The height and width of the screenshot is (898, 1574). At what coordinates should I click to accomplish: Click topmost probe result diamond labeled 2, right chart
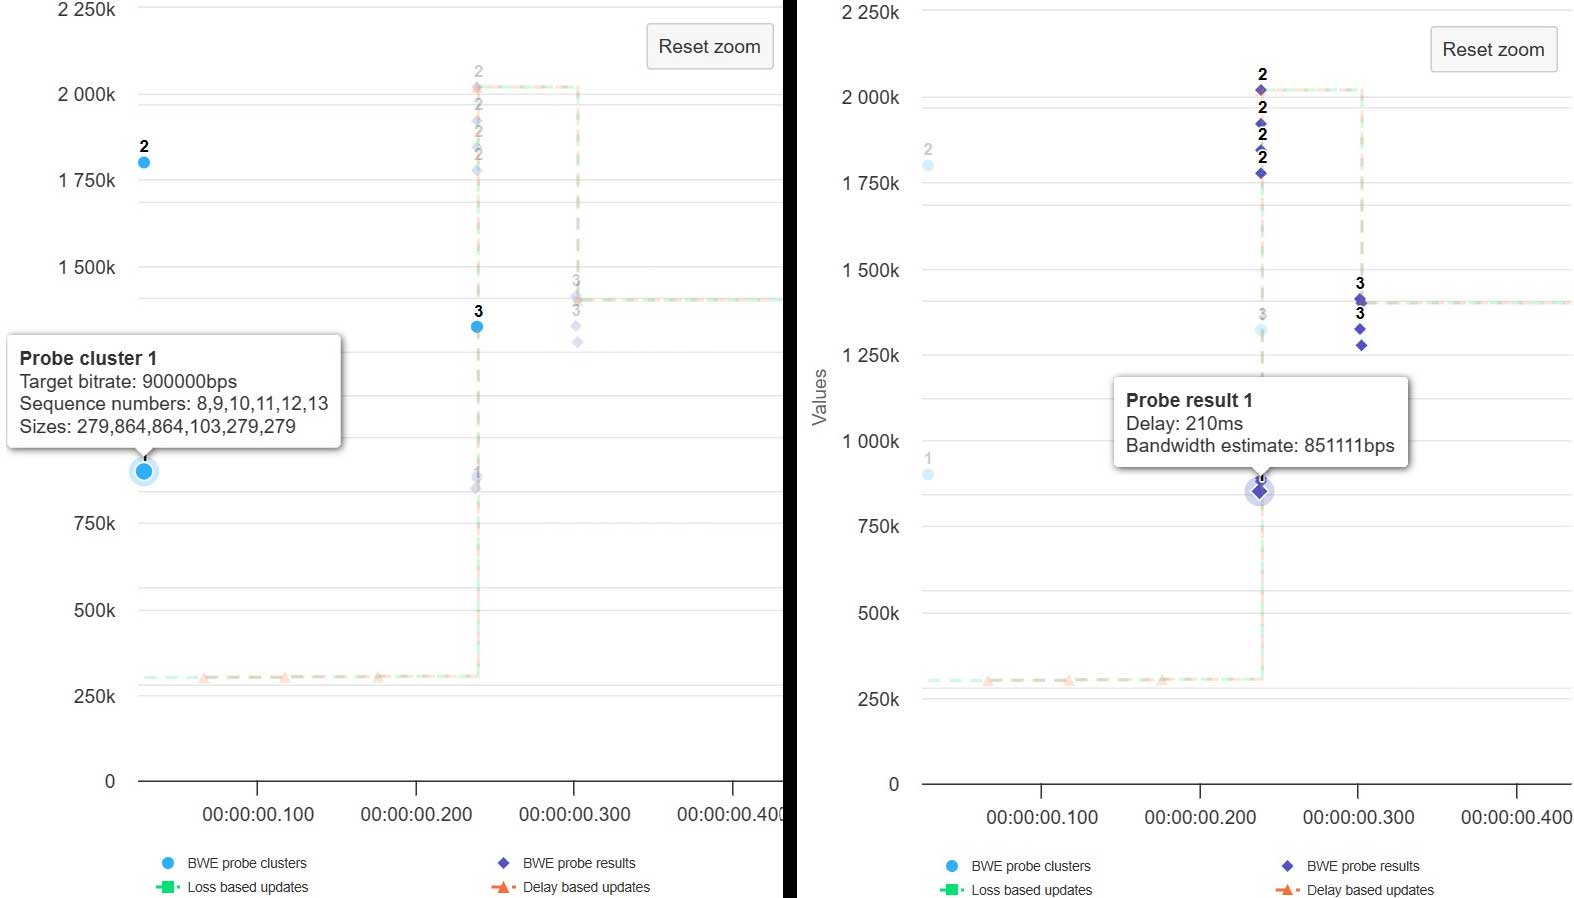coord(1261,90)
